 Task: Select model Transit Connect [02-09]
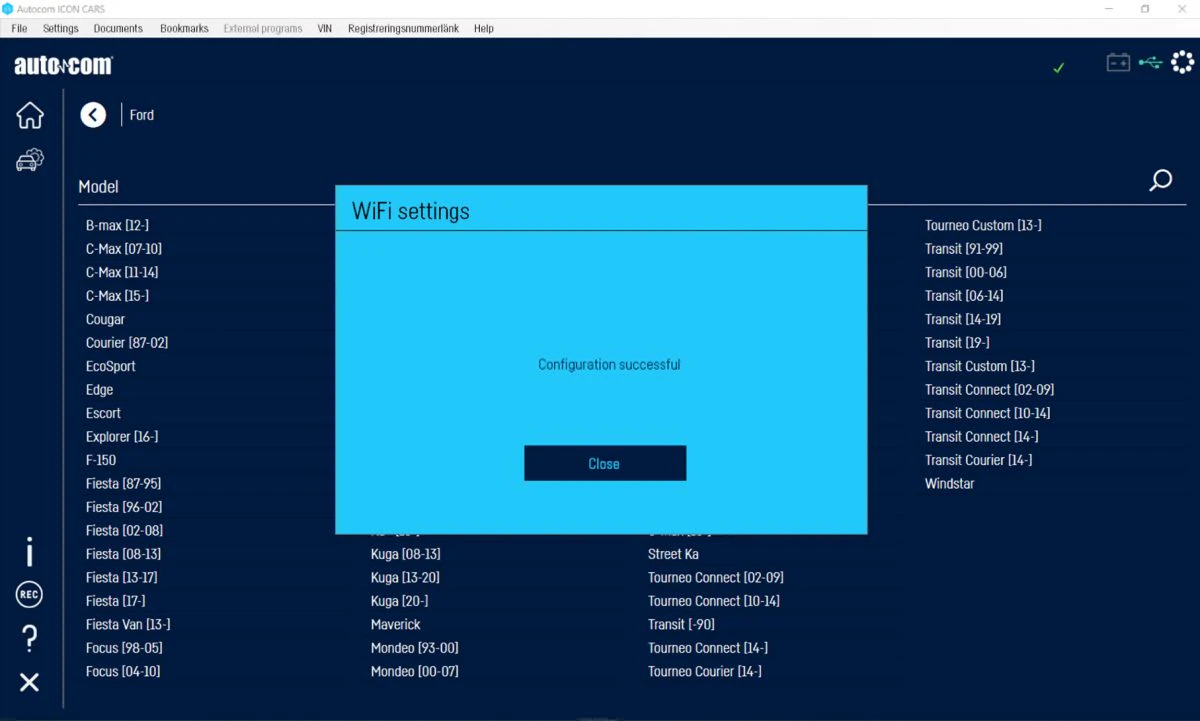989,390
